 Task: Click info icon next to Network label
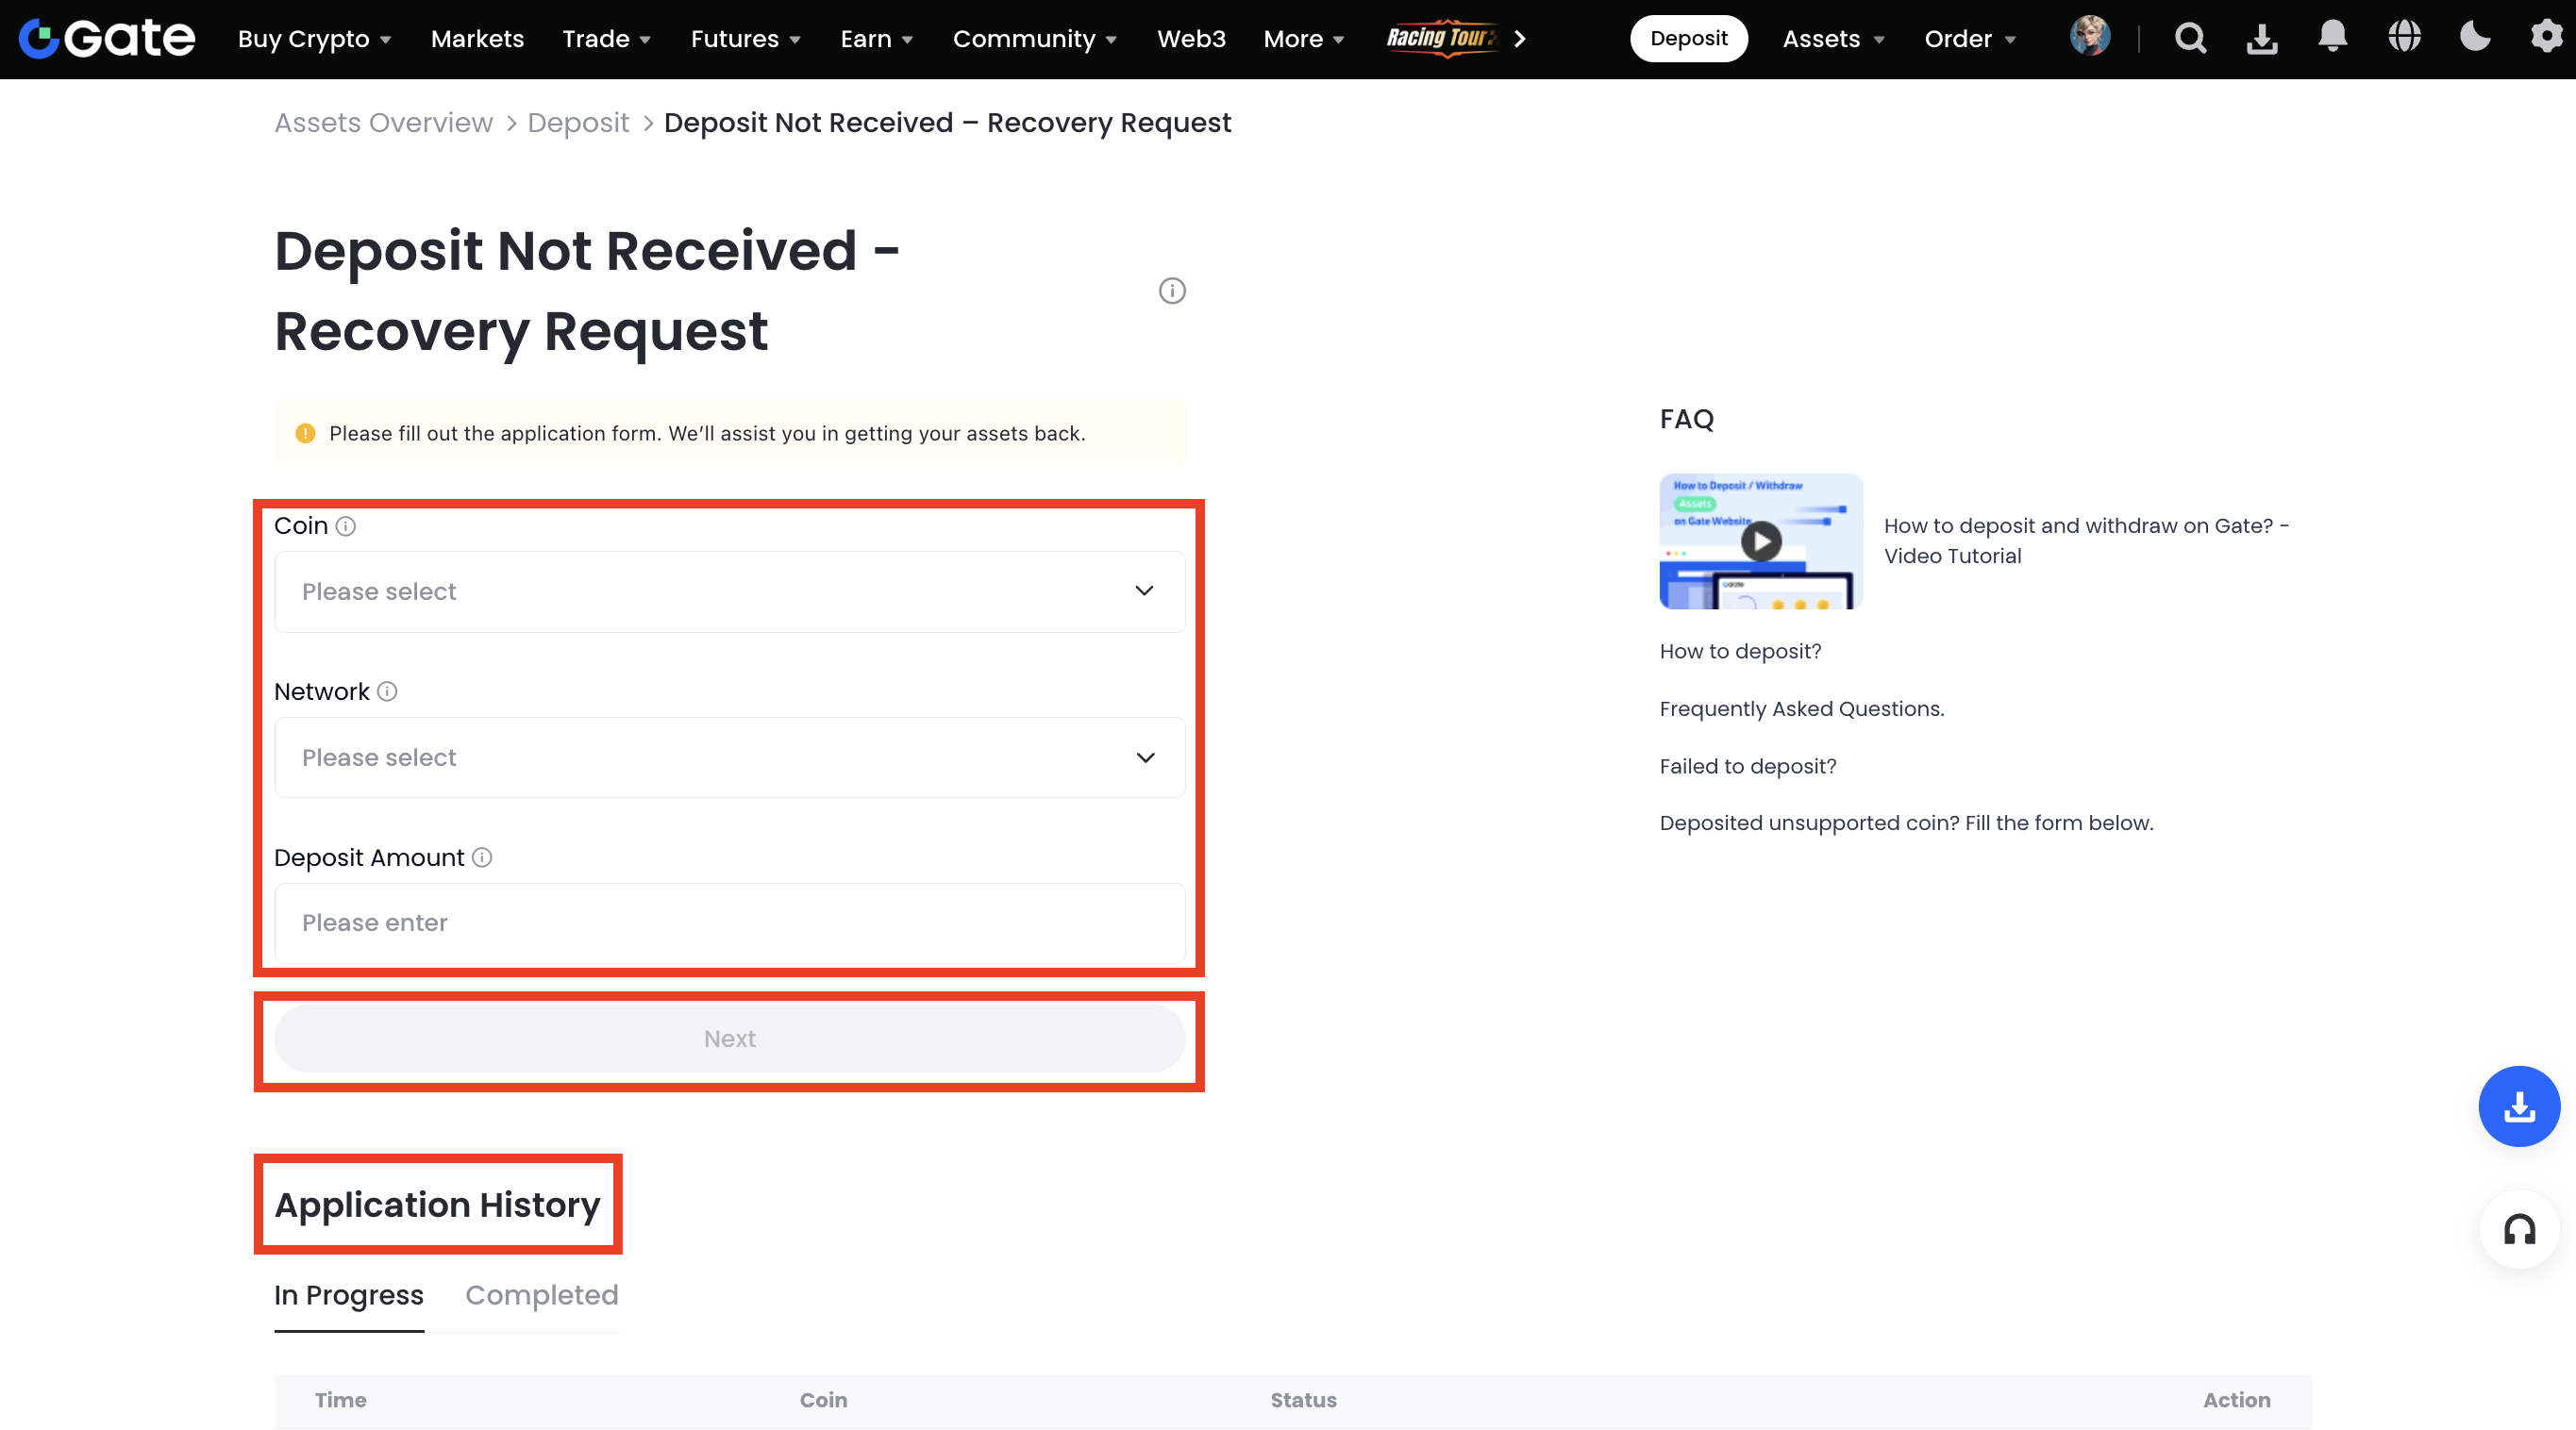coord(387,691)
